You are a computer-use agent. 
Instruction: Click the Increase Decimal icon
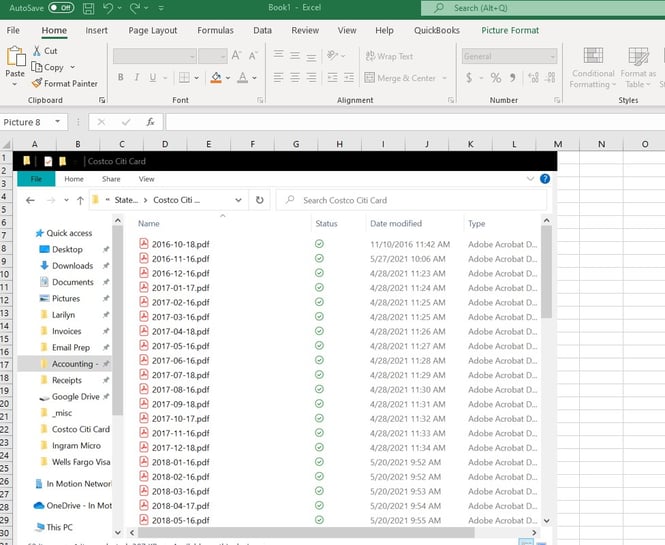[x=533, y=78]
